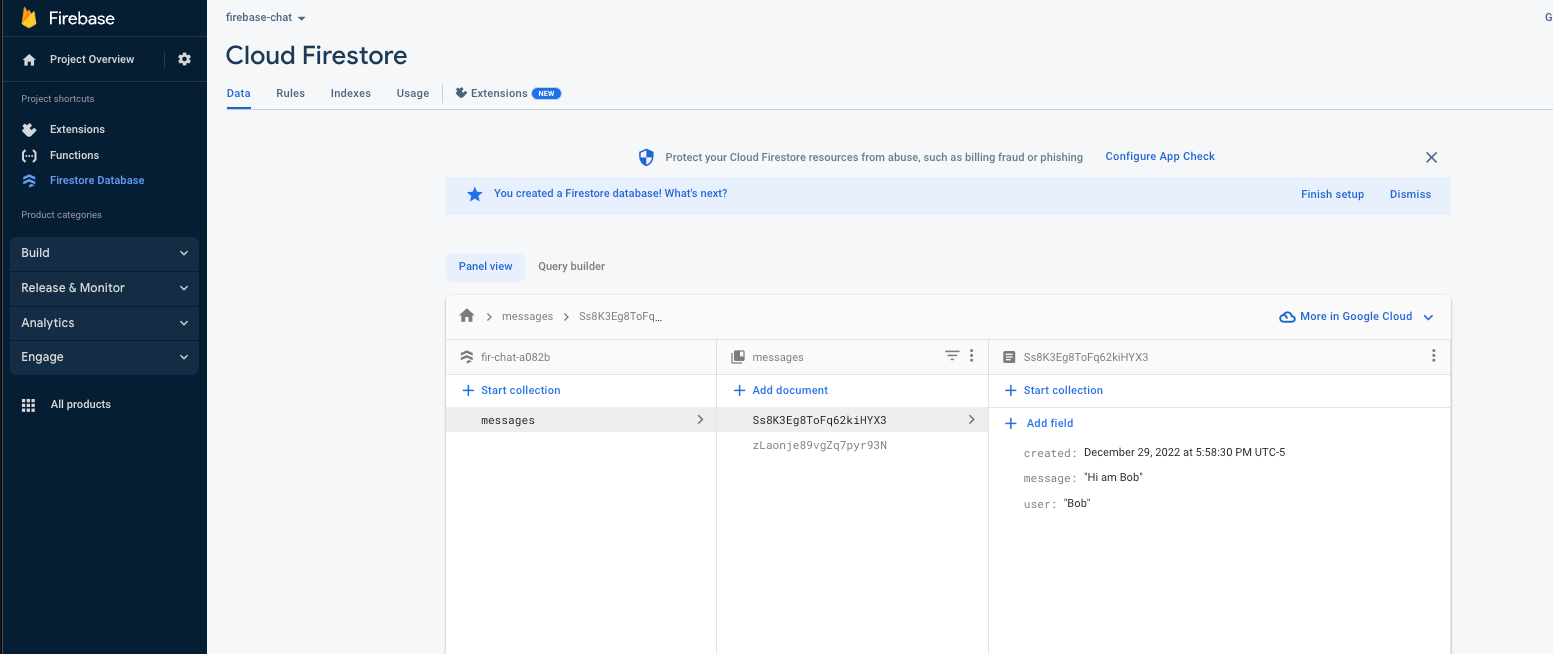Image resolution: width=1553 pixels, height=654 pixels.
Task: Open the firebase-chat project dropdown
Action: coord(266,18)
